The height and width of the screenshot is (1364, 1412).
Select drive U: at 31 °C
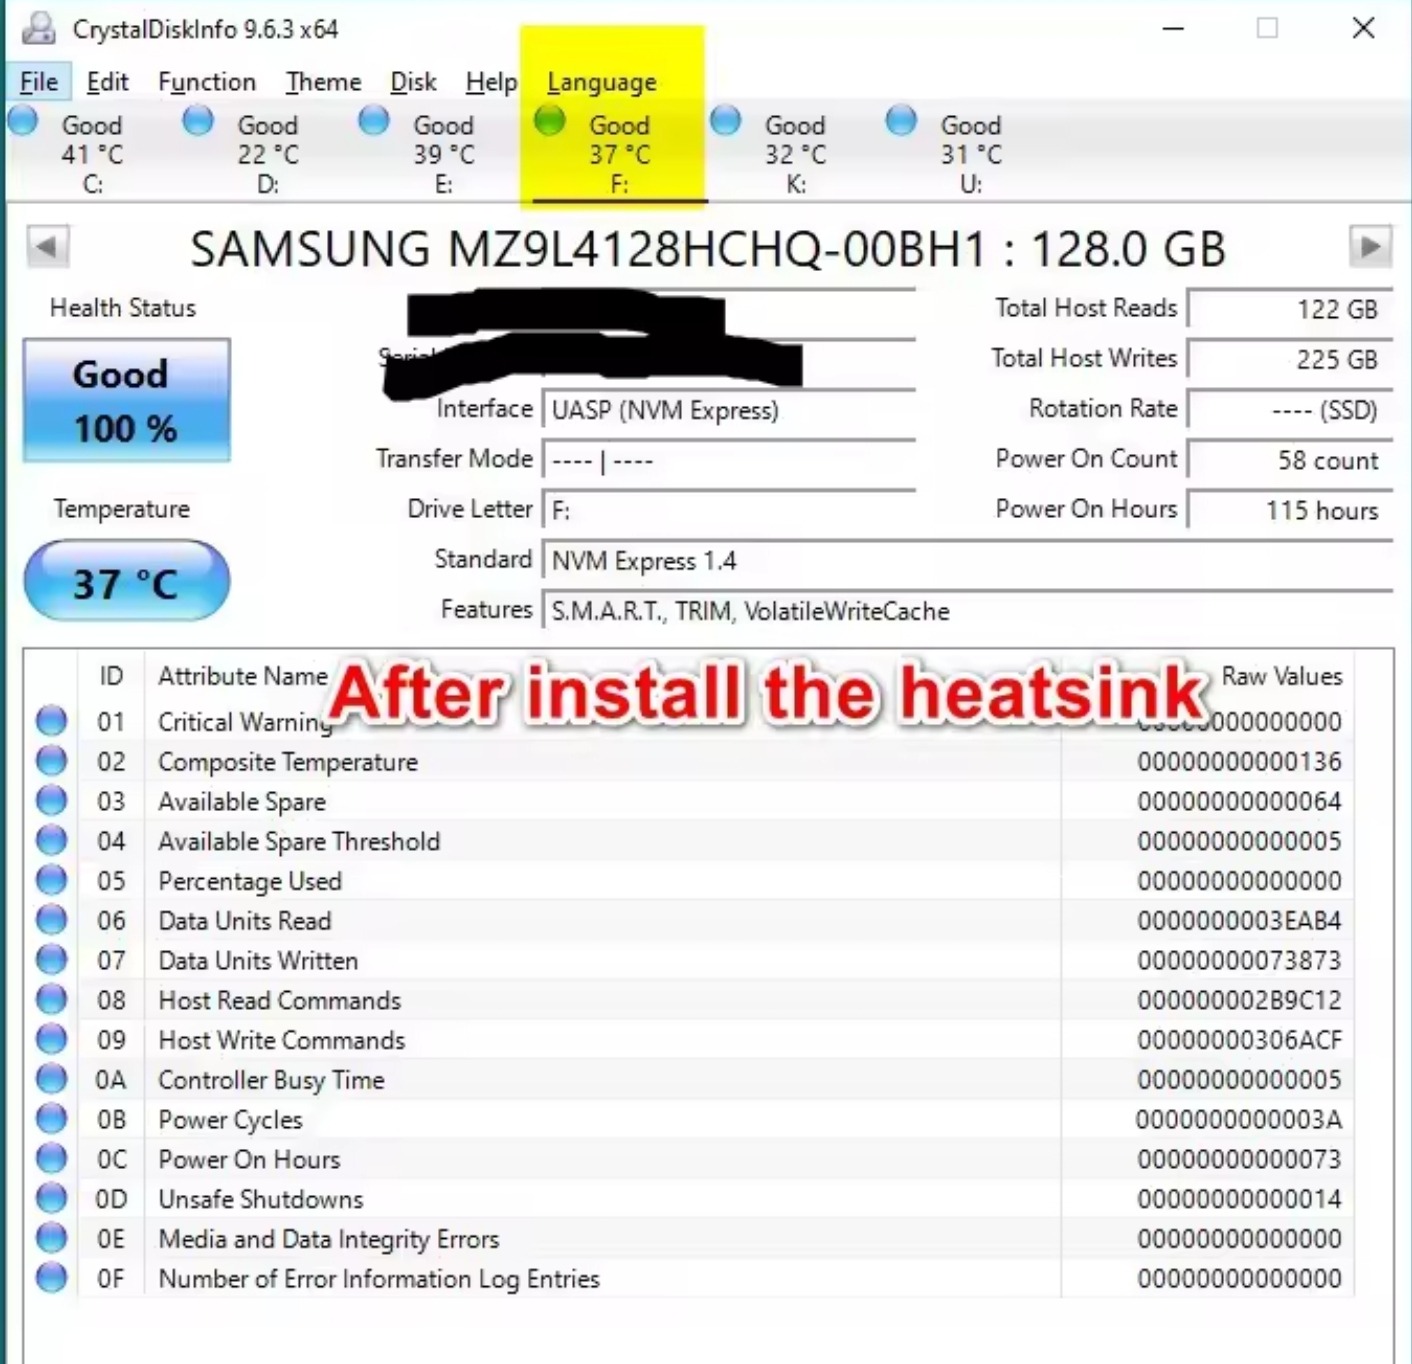click(x=971, y=153)
